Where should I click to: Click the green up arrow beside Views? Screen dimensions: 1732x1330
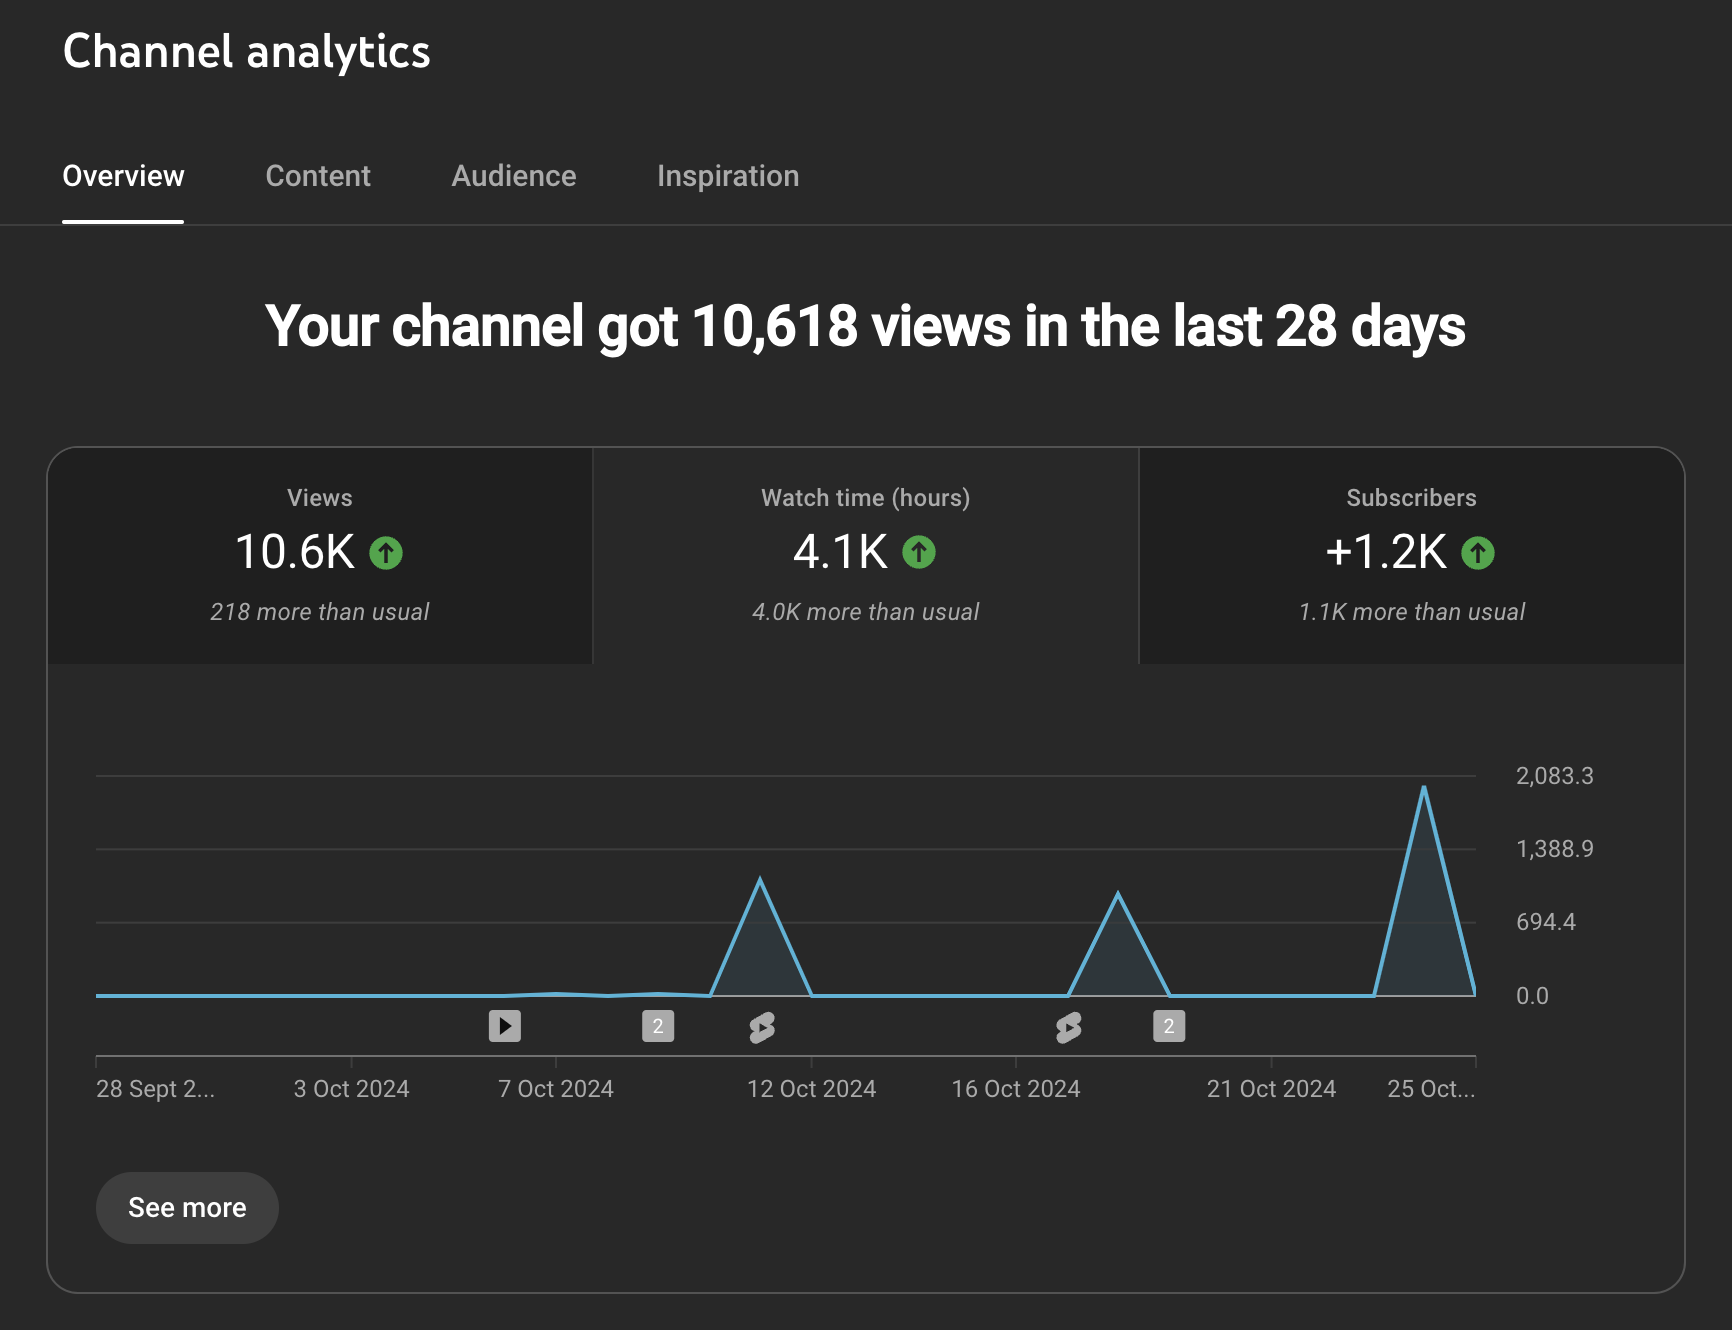tap(386, 553)
